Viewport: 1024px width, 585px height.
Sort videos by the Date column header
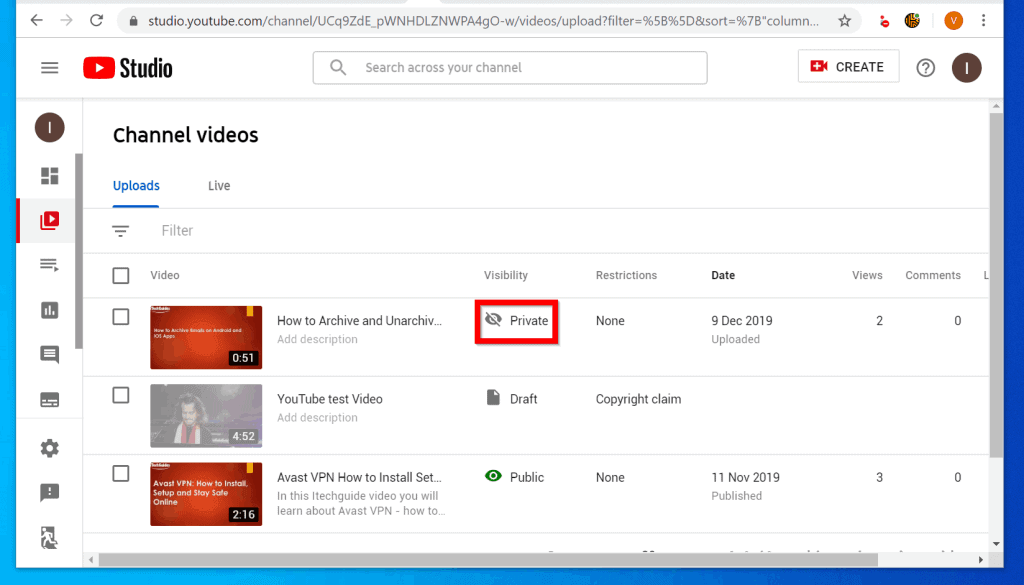(x=723, y=275)
